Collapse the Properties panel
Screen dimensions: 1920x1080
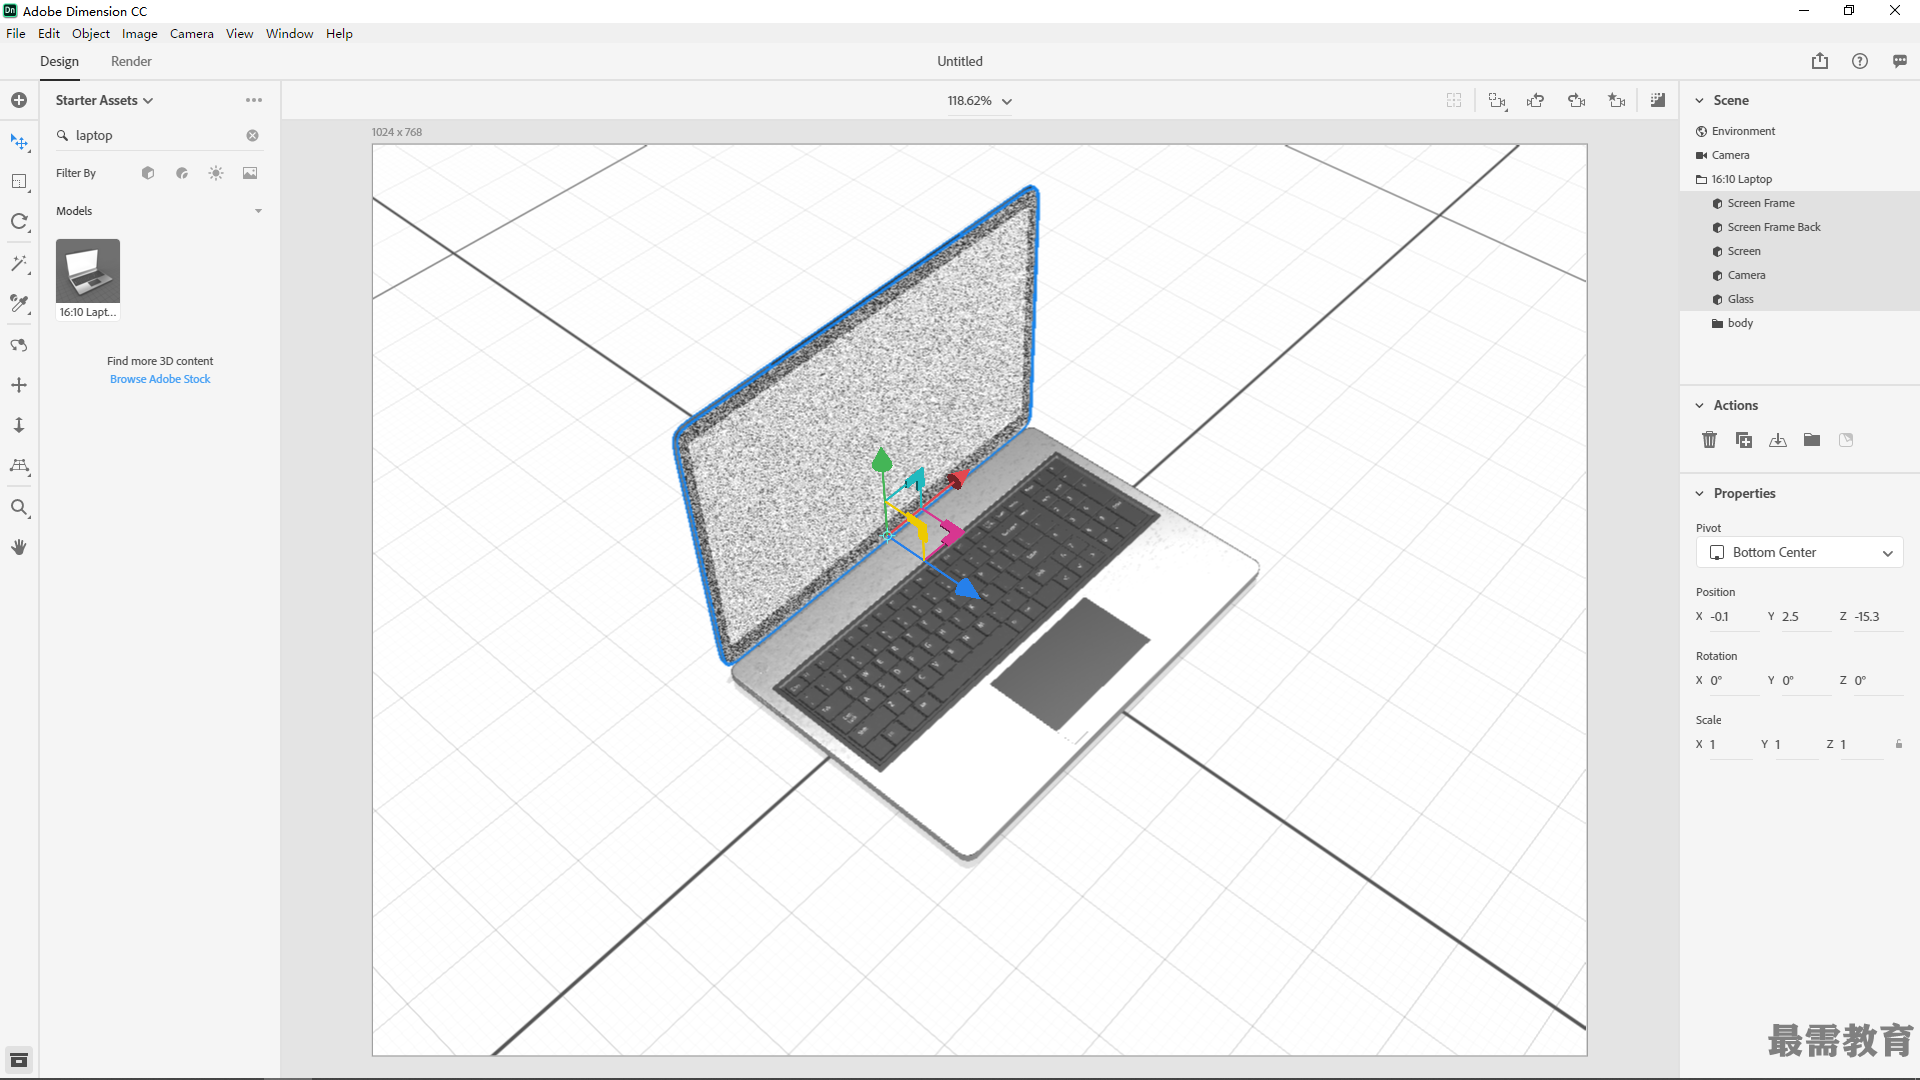1699,493
